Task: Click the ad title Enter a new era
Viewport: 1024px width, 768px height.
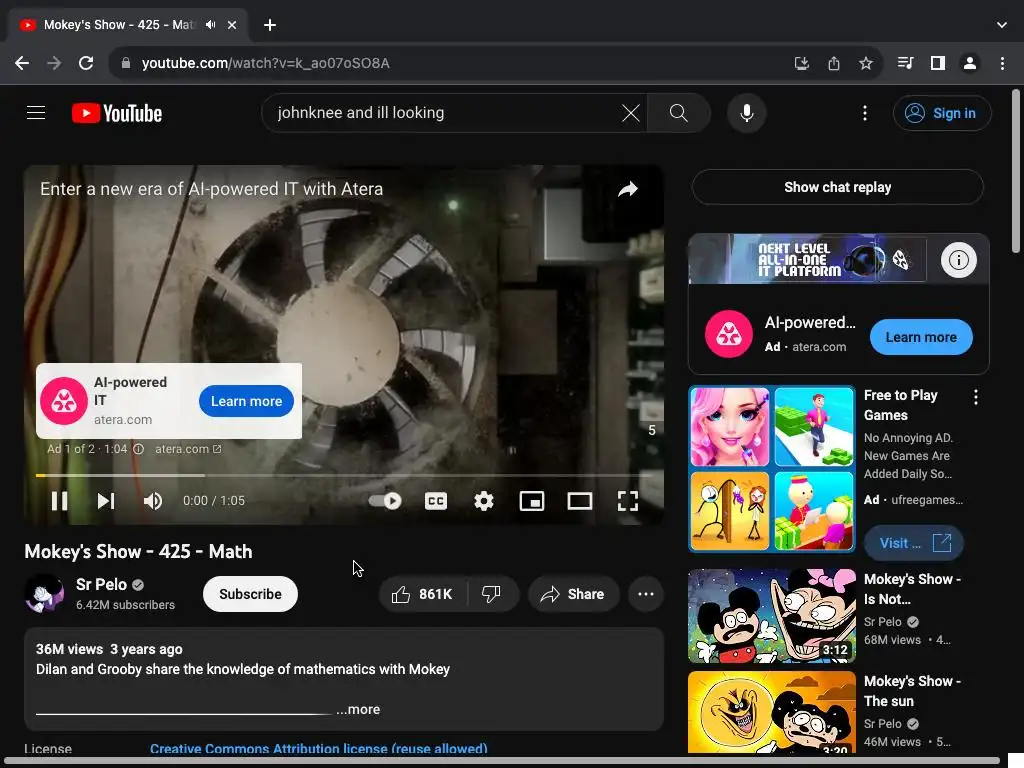Action: [212, 189]
